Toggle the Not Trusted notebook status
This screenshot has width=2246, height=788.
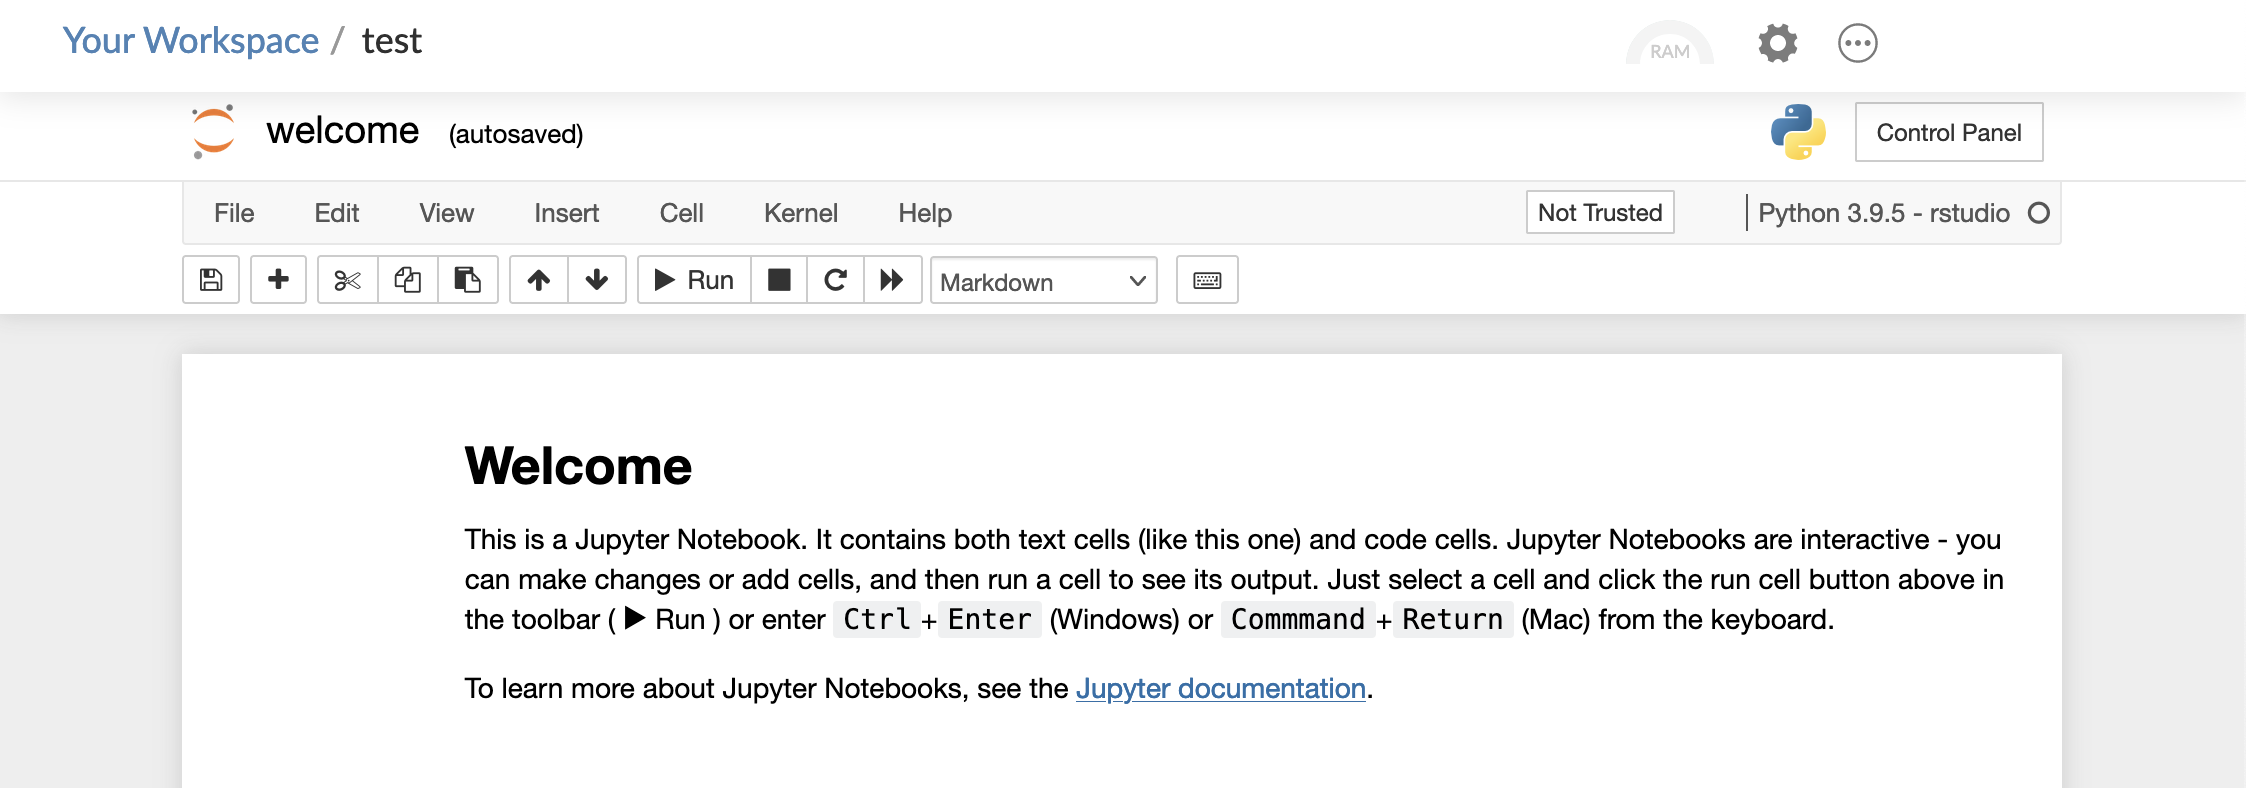[1599, 212]
